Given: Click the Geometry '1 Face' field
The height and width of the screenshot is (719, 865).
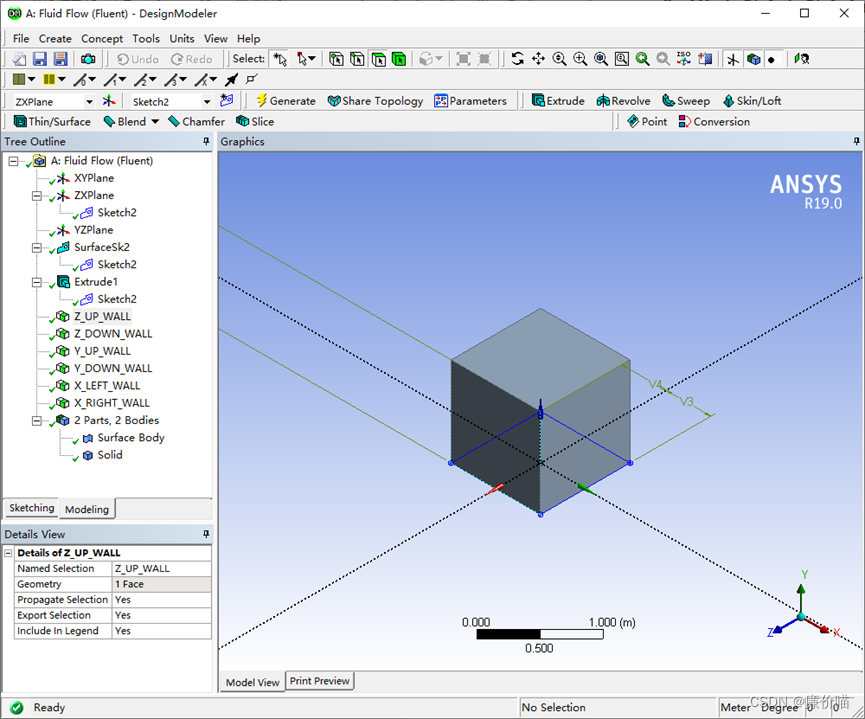Looking at the screenshot, I should (162, 584).
